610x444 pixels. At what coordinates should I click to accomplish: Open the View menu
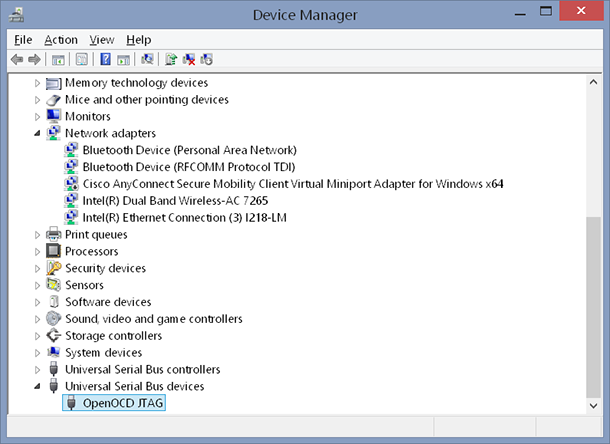click(x=101, y=39)
